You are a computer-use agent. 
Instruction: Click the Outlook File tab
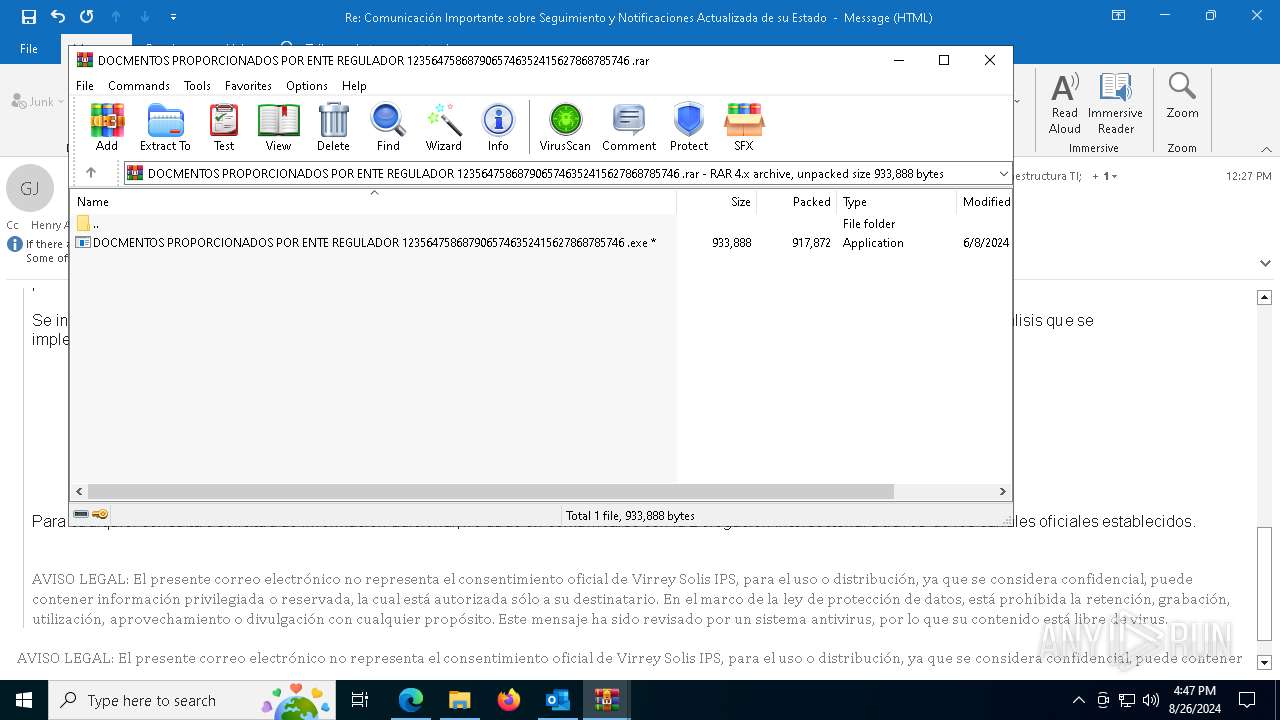tap(29, 48)
